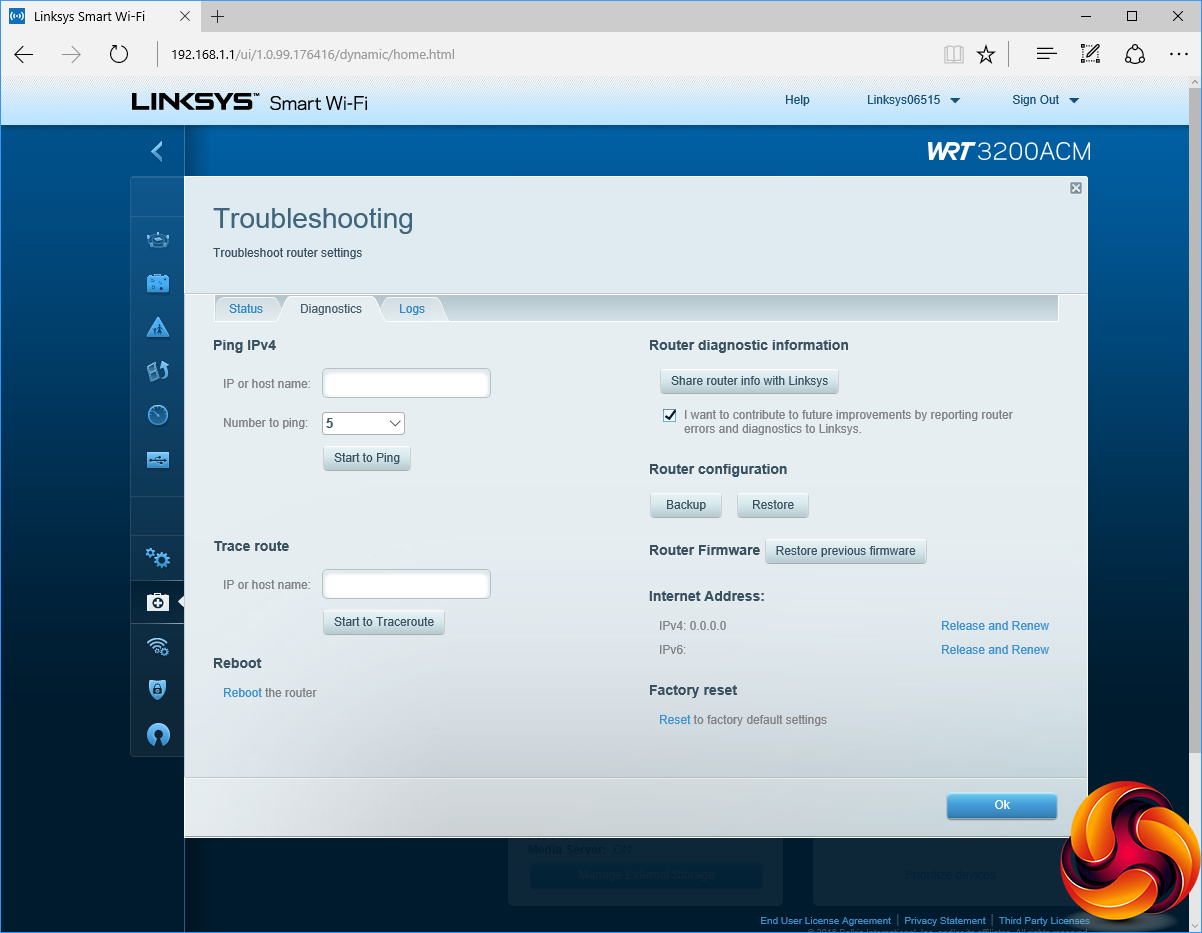Click the Start to Traceroute button
The image size is (1202, 933).
click(384, 622)
